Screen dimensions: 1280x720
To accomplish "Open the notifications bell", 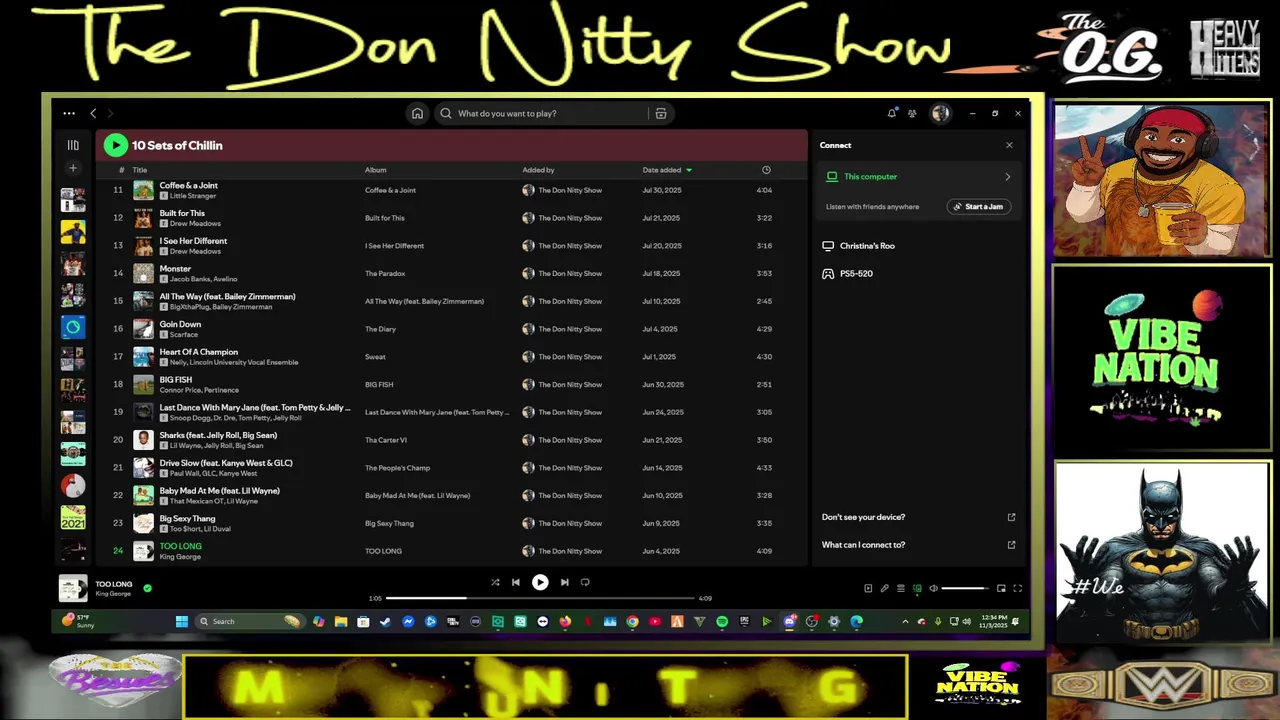I will tap(891, 113).
